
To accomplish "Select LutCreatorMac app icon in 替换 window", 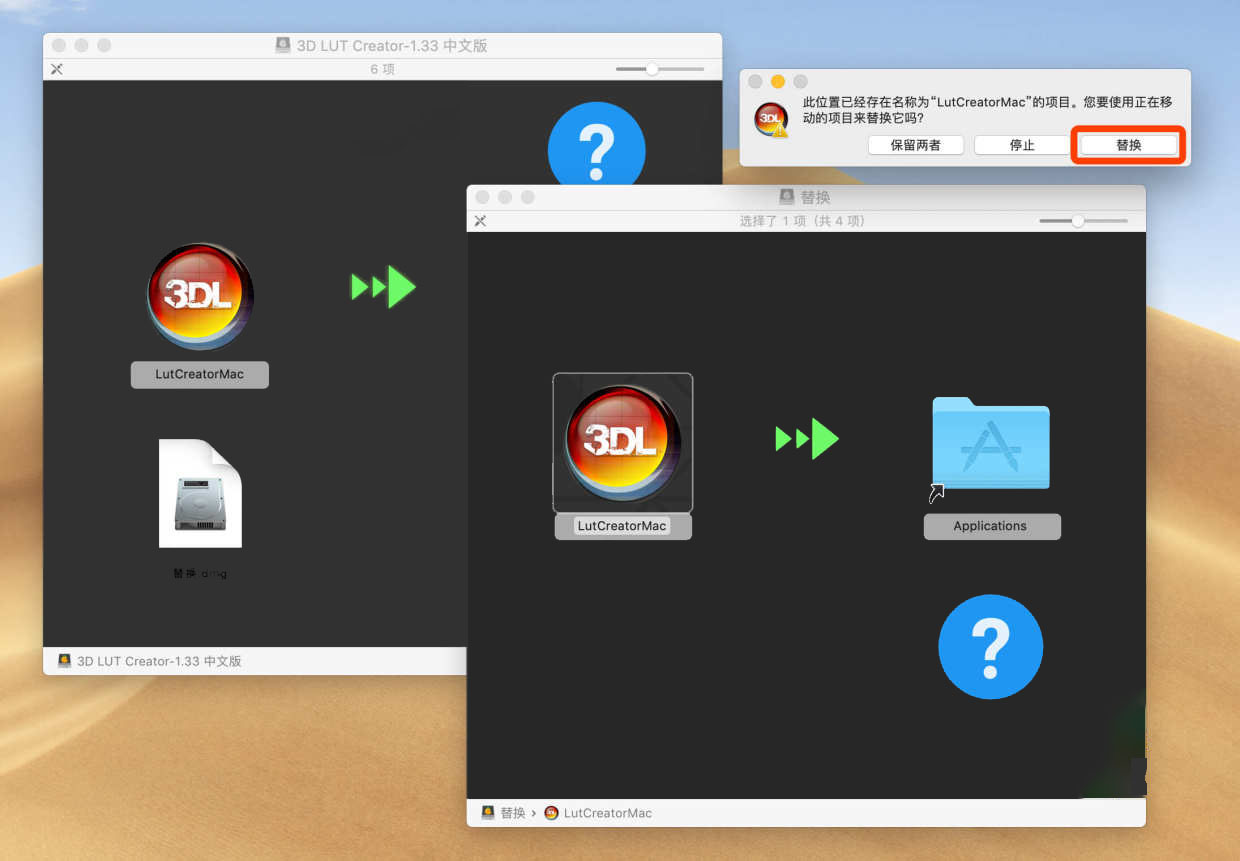I will point(622,443).
